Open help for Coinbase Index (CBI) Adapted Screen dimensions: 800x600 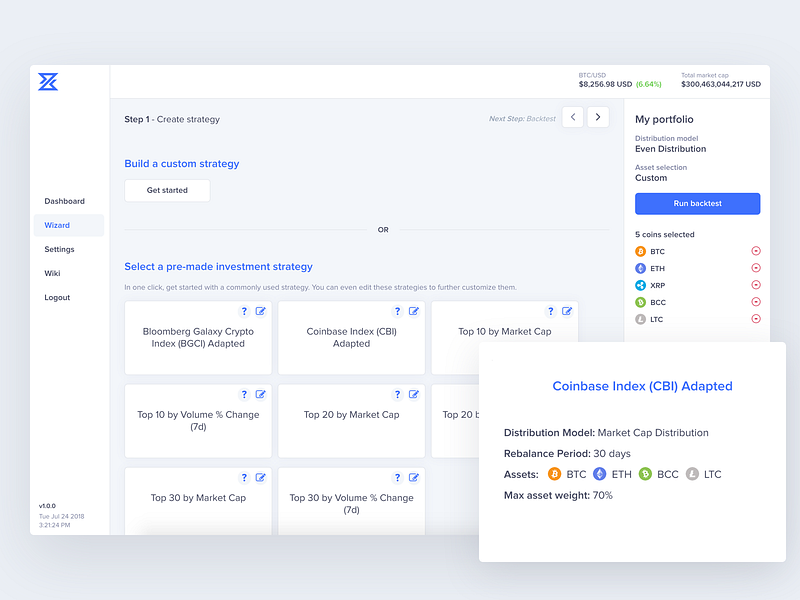click(x=397, y=311)
